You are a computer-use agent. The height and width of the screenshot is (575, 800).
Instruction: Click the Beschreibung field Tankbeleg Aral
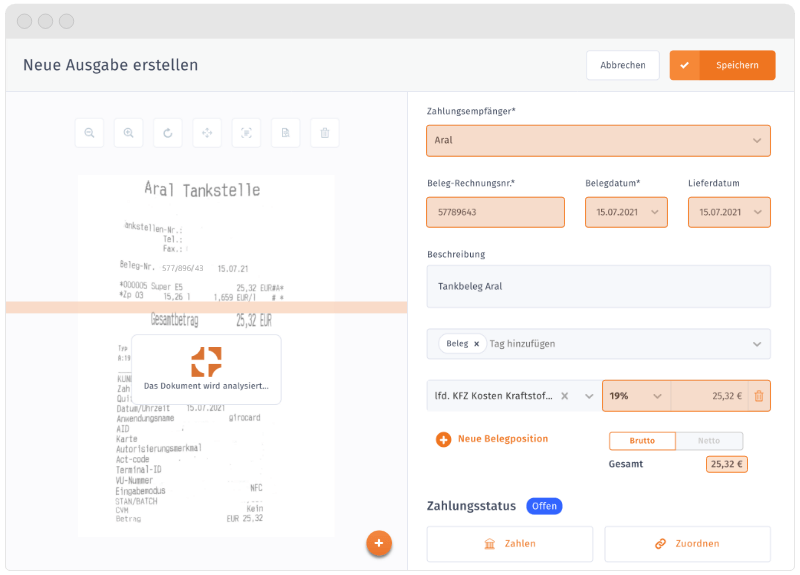tap(598, 286)
